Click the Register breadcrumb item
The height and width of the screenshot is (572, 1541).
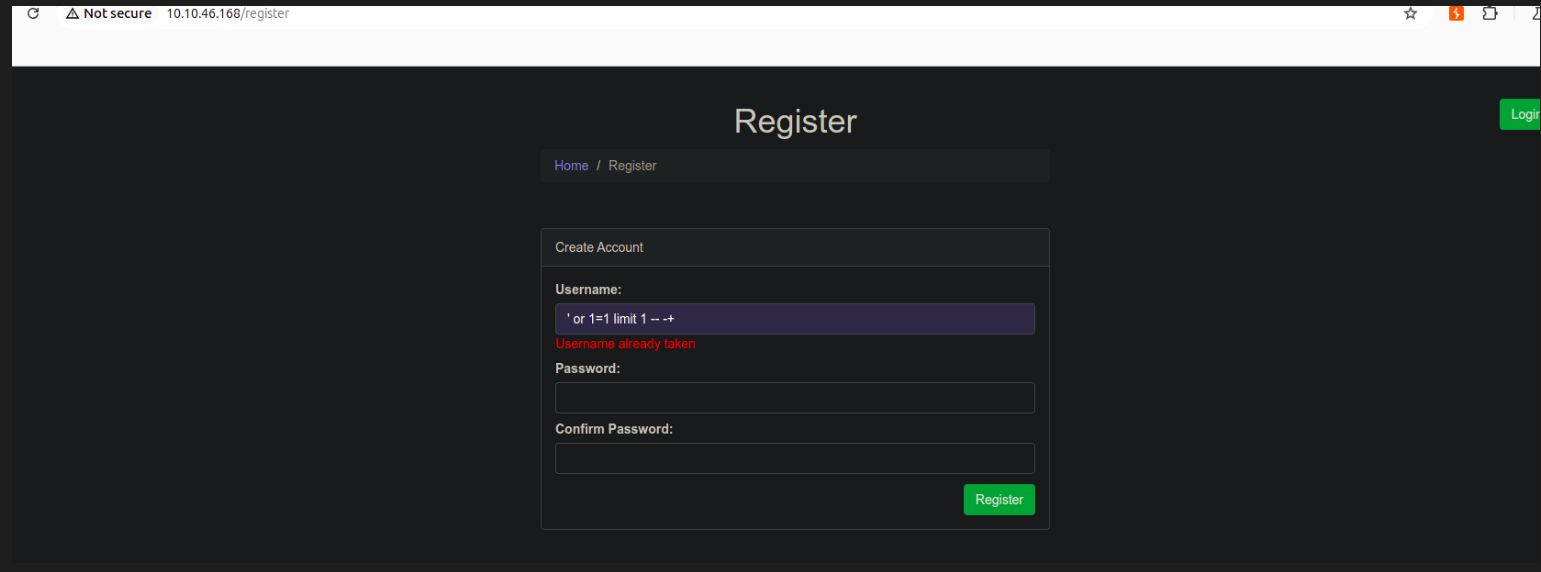tap(632, 166)
